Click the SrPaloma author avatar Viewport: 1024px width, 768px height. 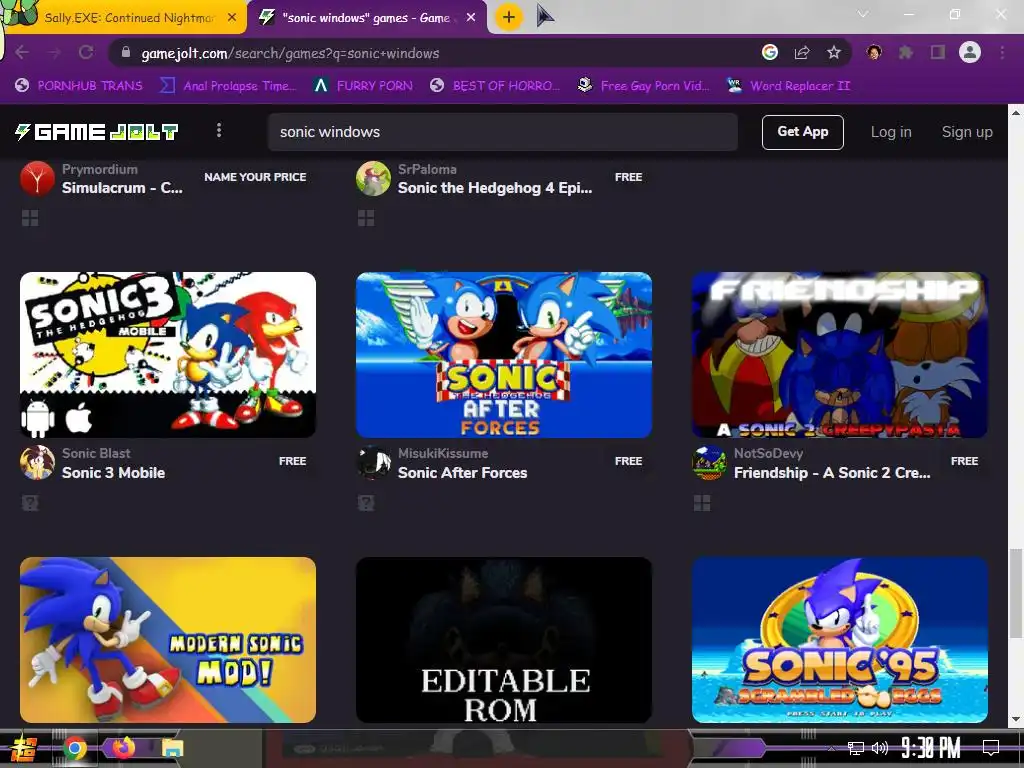(374, 178)
